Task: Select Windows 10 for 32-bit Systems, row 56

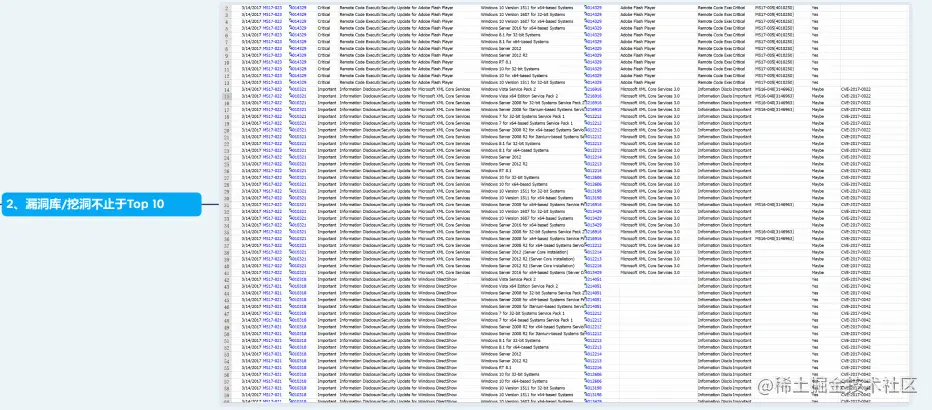Action: 511,374
